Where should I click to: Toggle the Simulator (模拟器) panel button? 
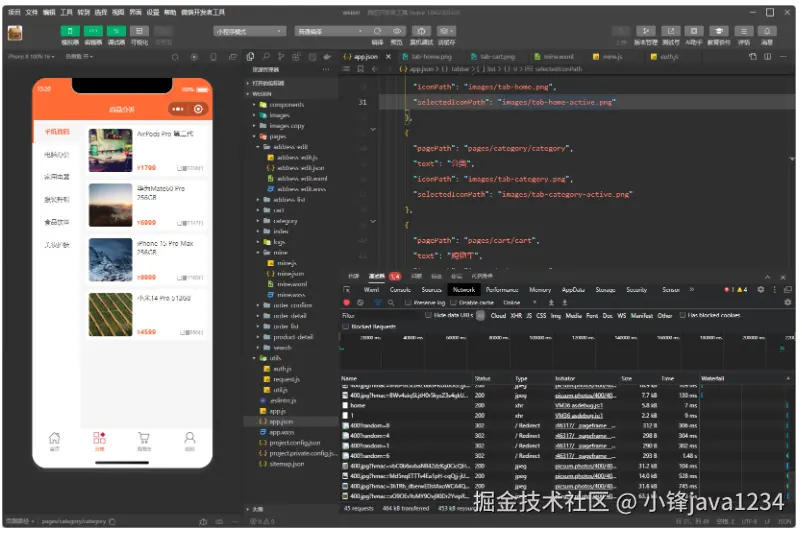click(70, 31)
